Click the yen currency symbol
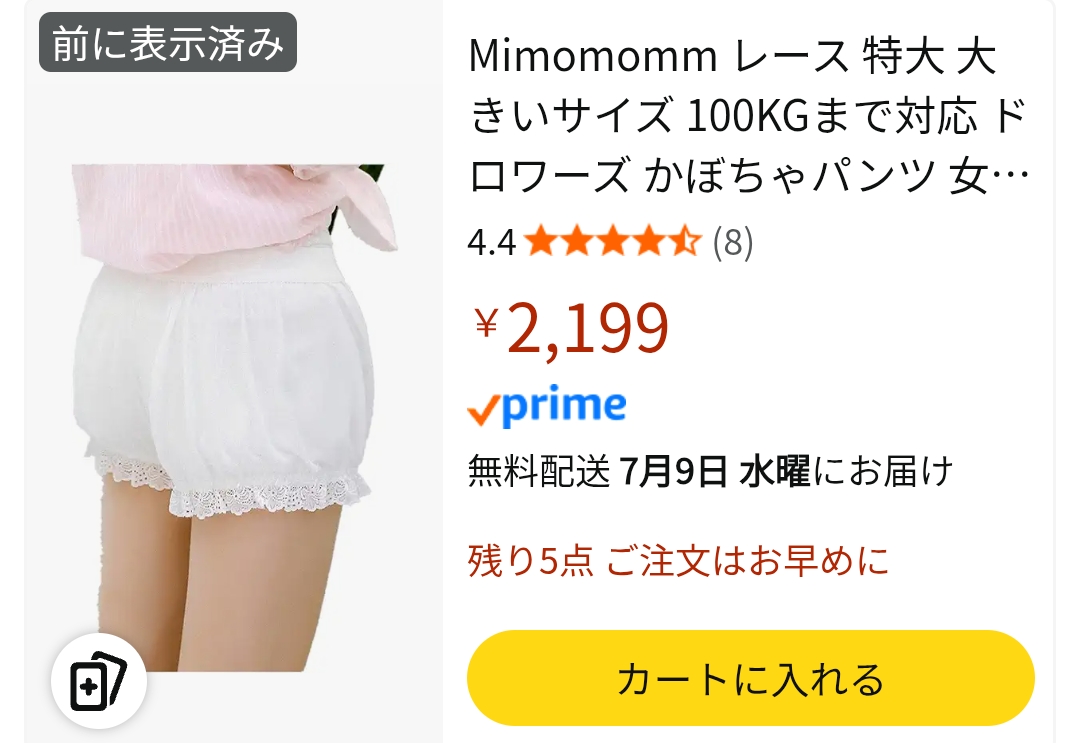1080x743 pixels. tap(486, 322)
